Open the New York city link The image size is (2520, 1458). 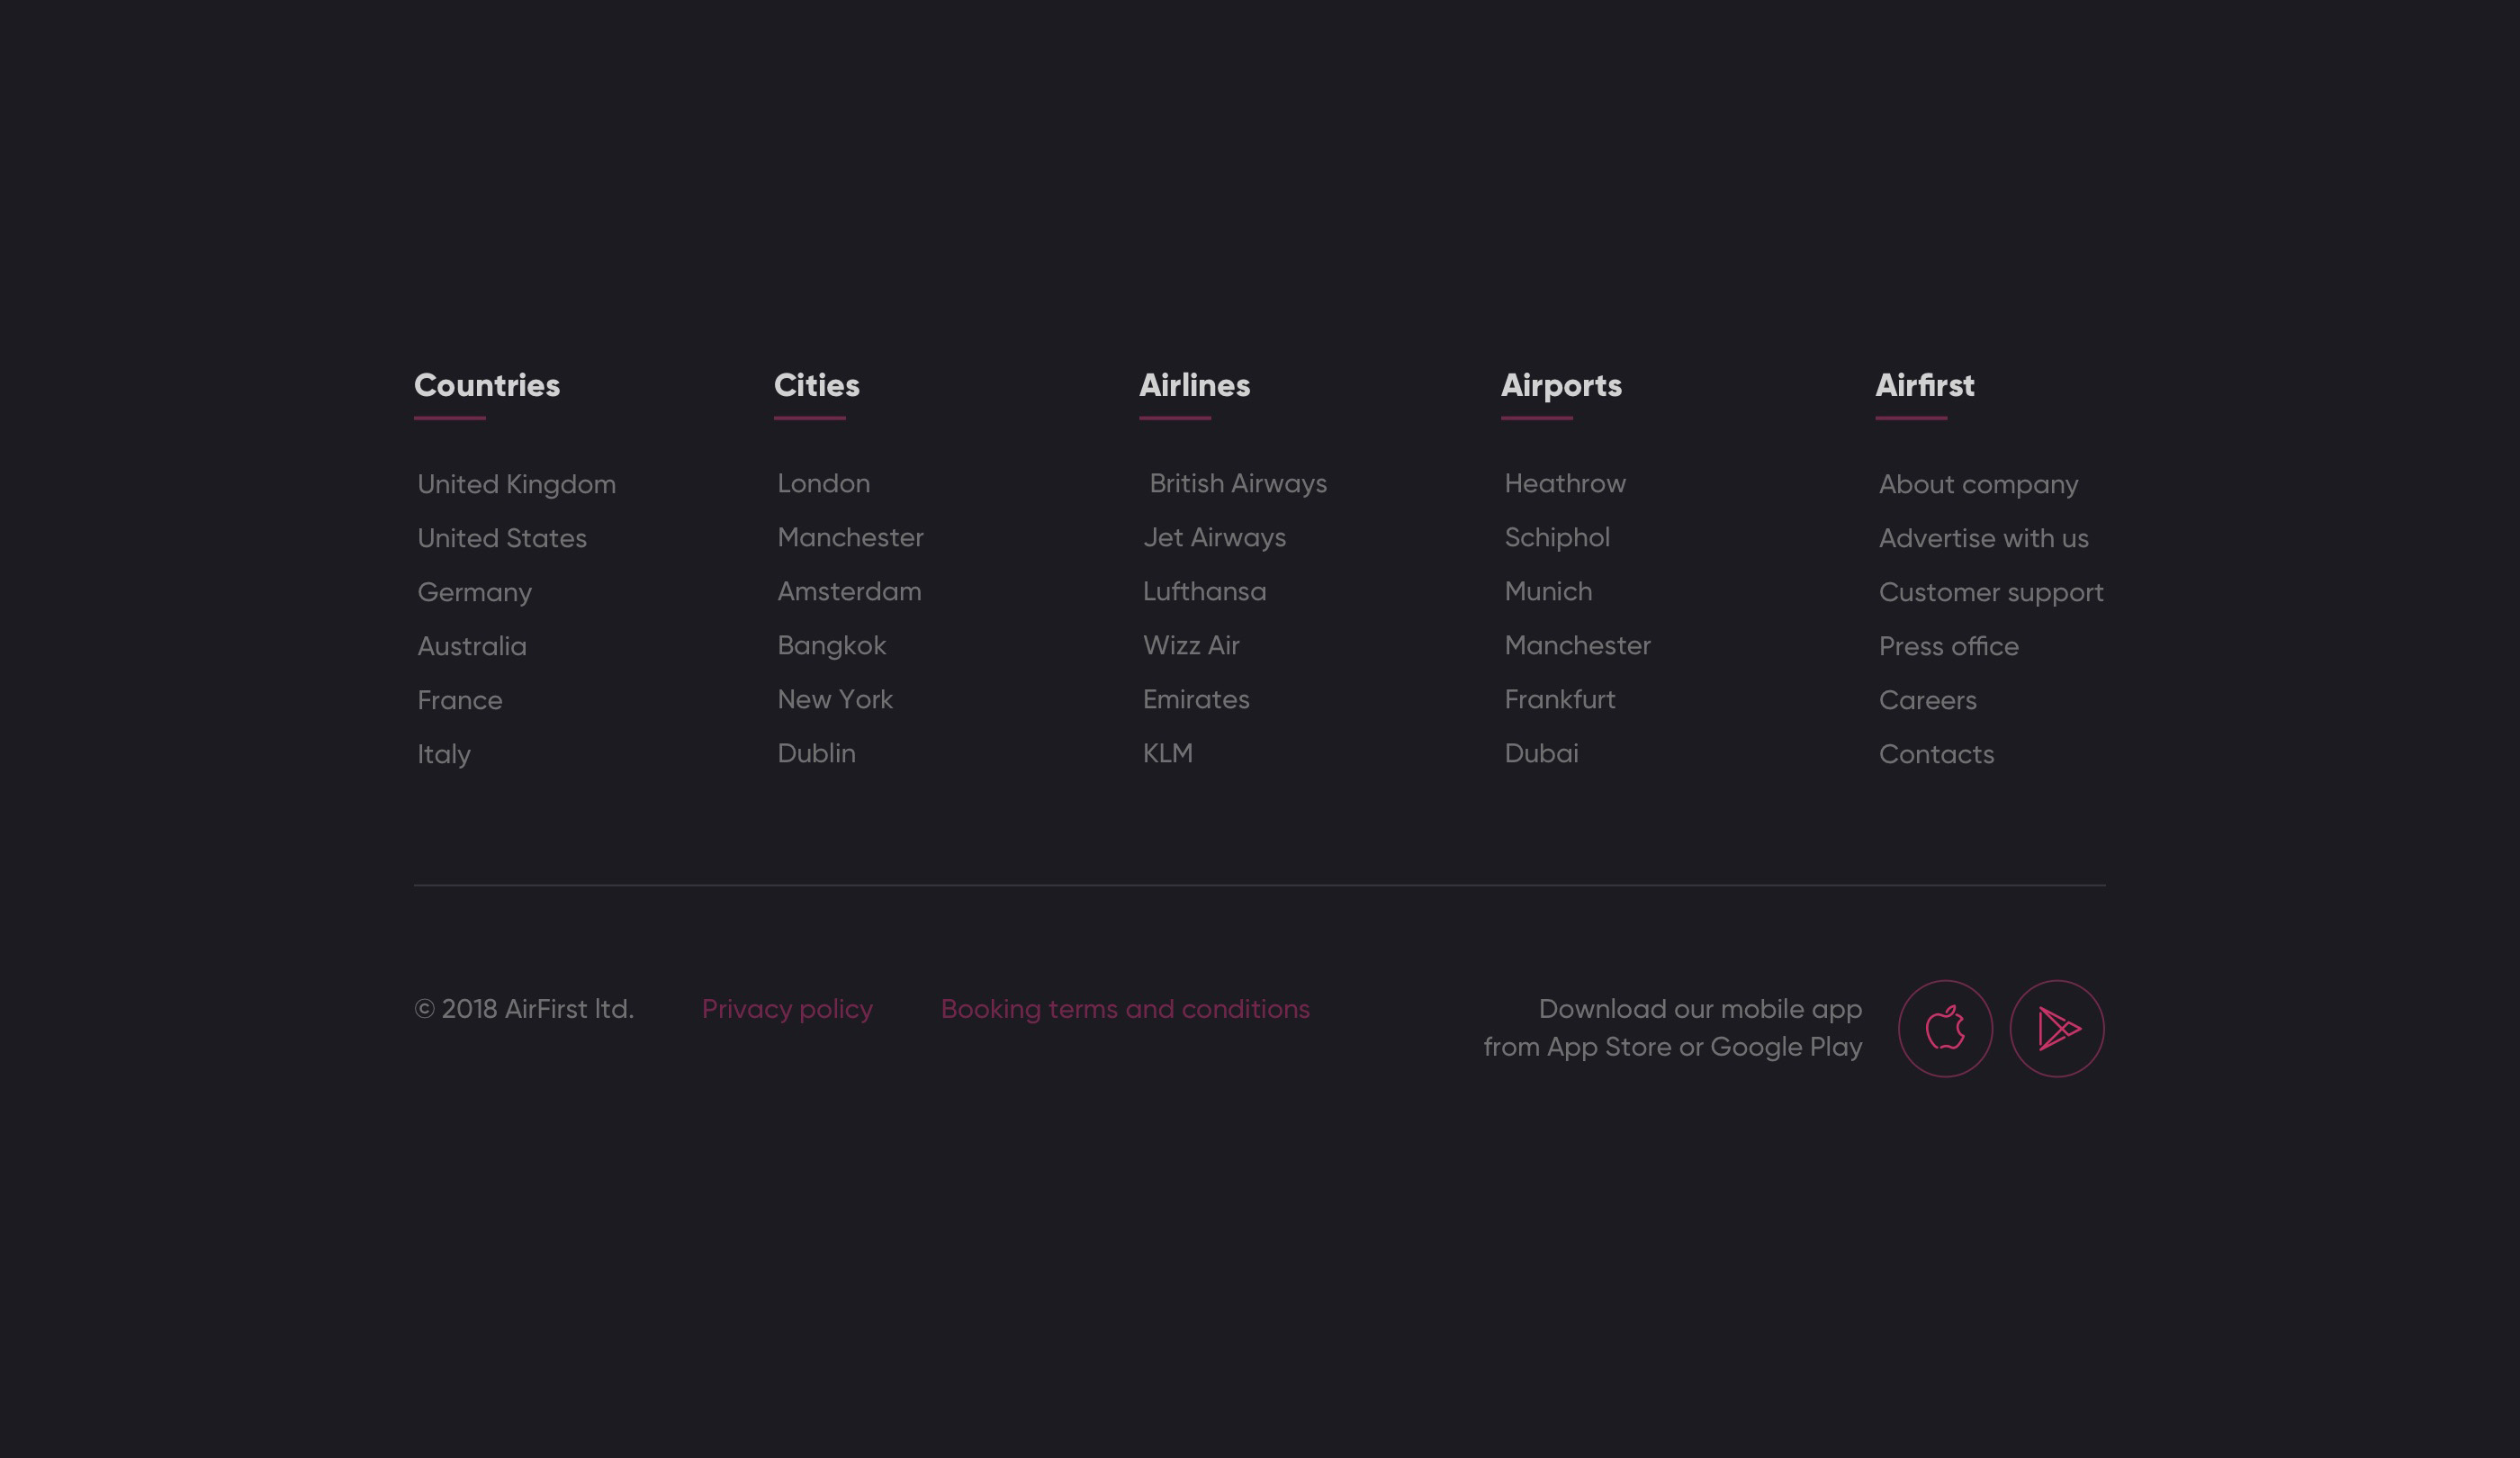click(x=835, y=699)
